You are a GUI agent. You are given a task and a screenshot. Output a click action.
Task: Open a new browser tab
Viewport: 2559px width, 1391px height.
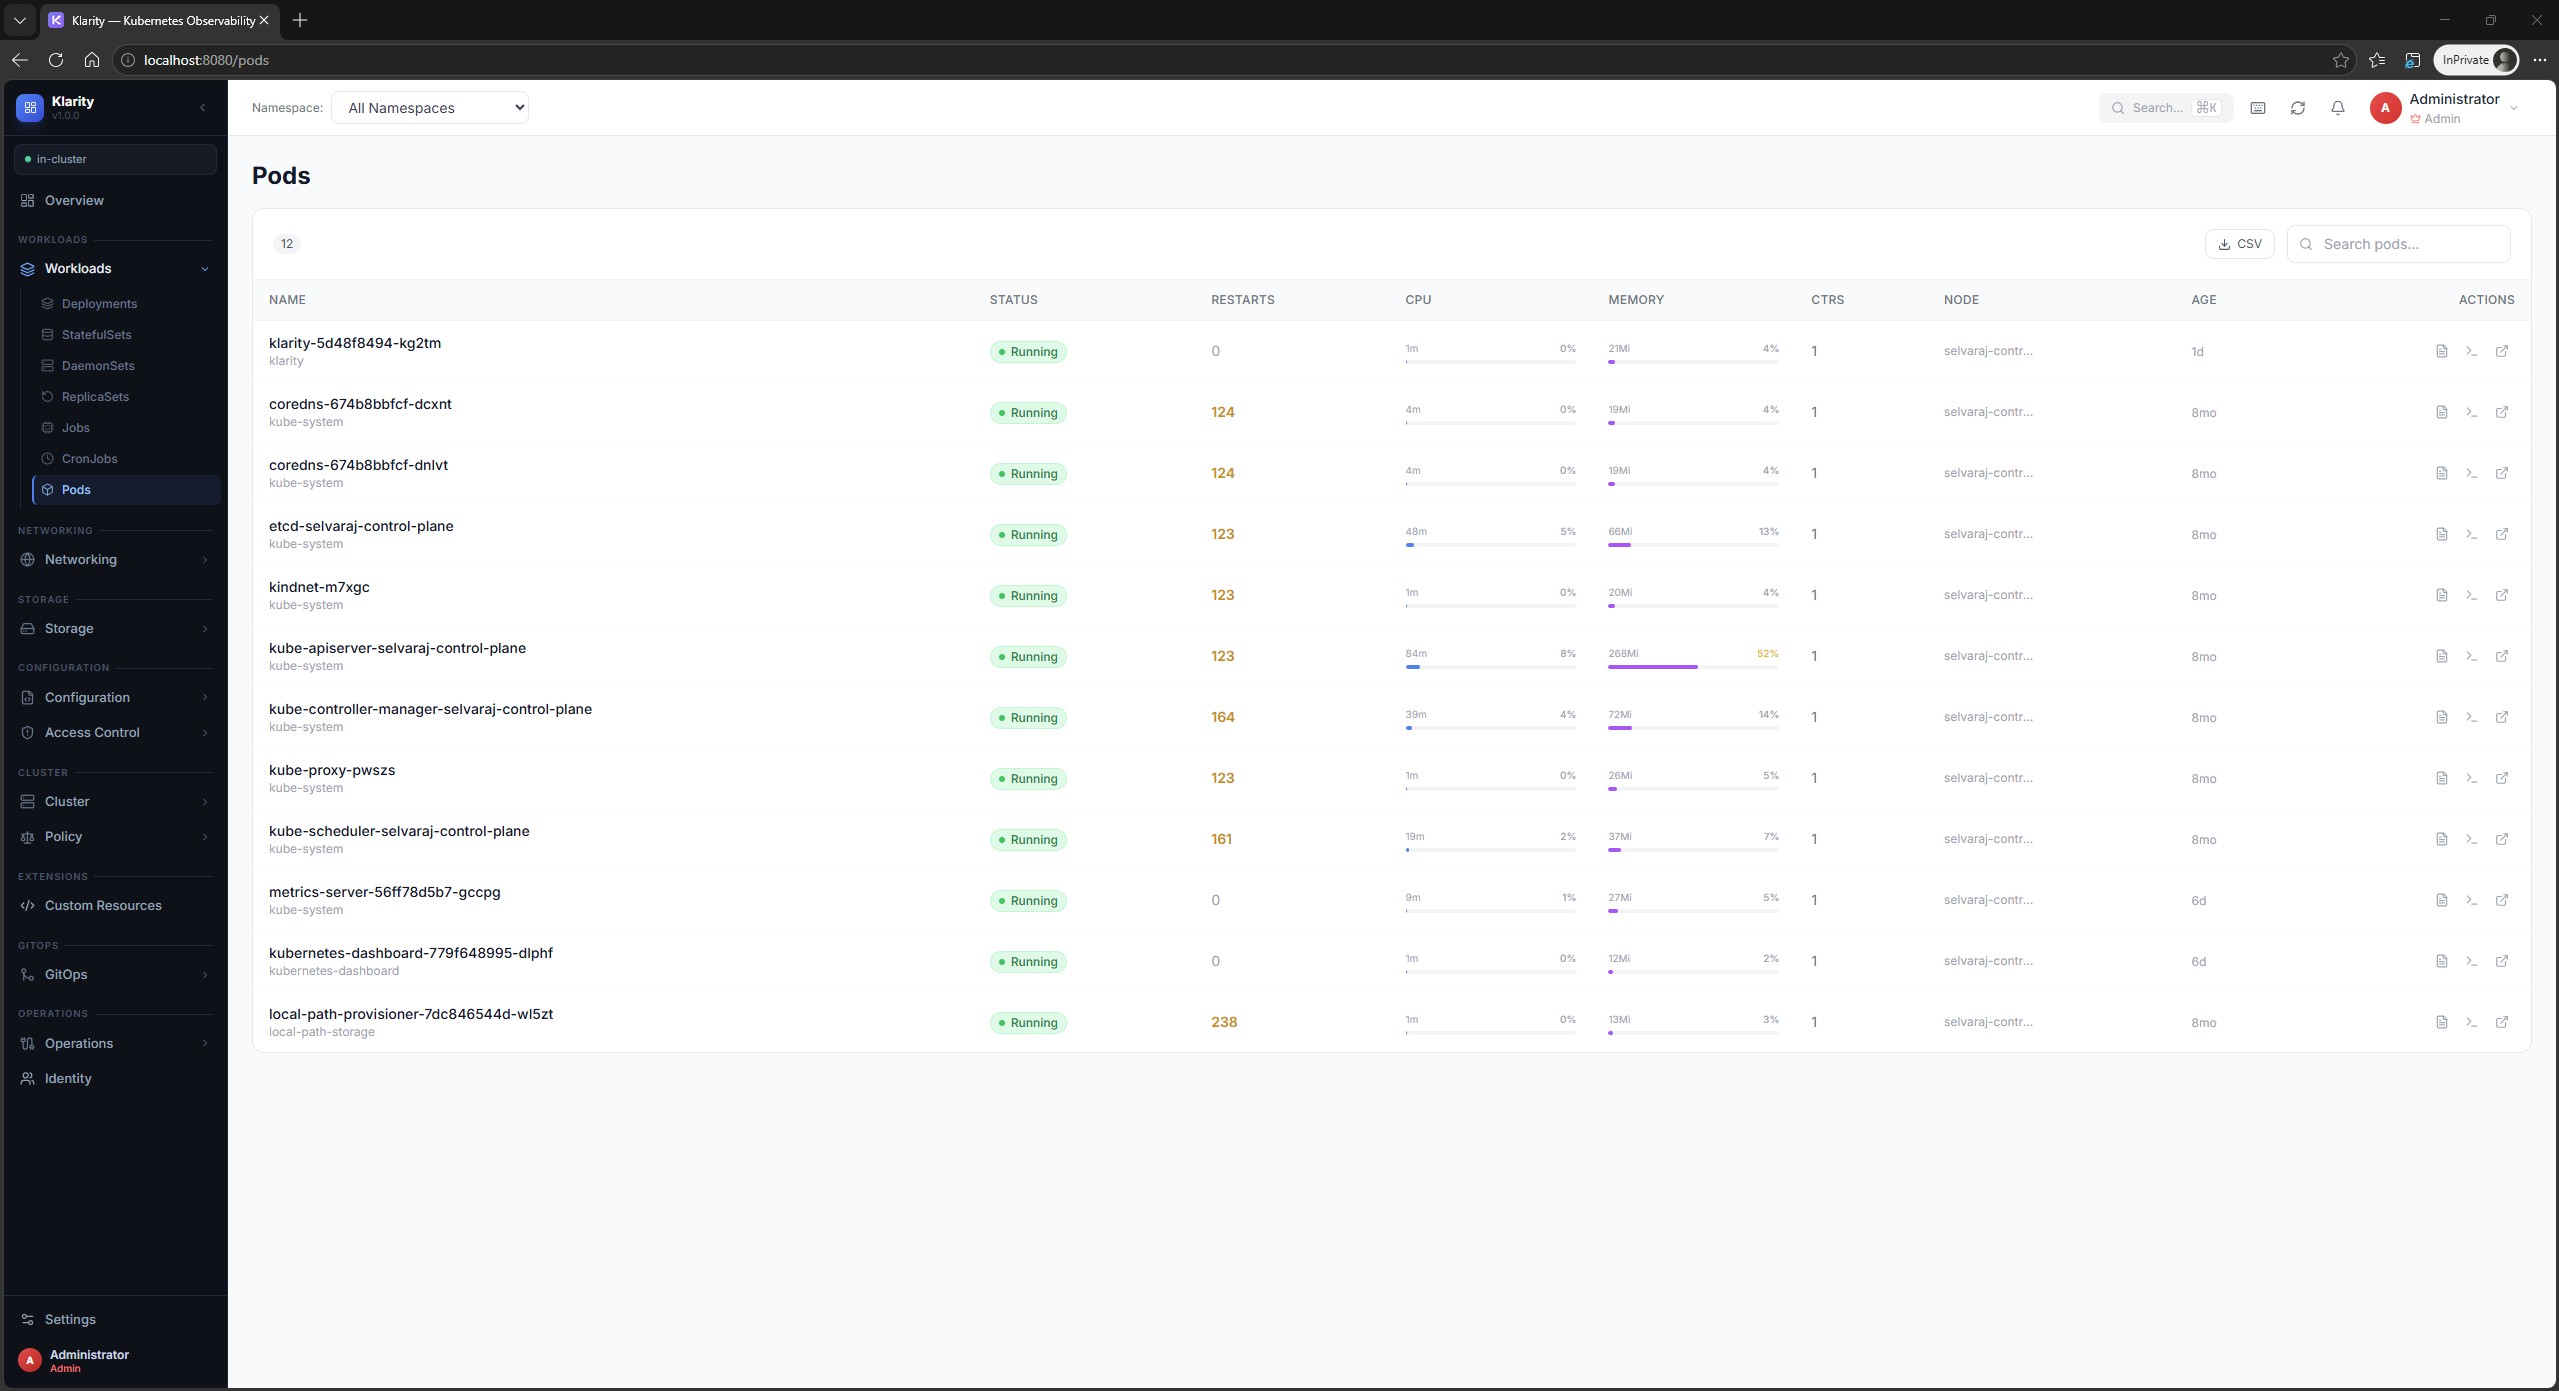tap(300, 20)
